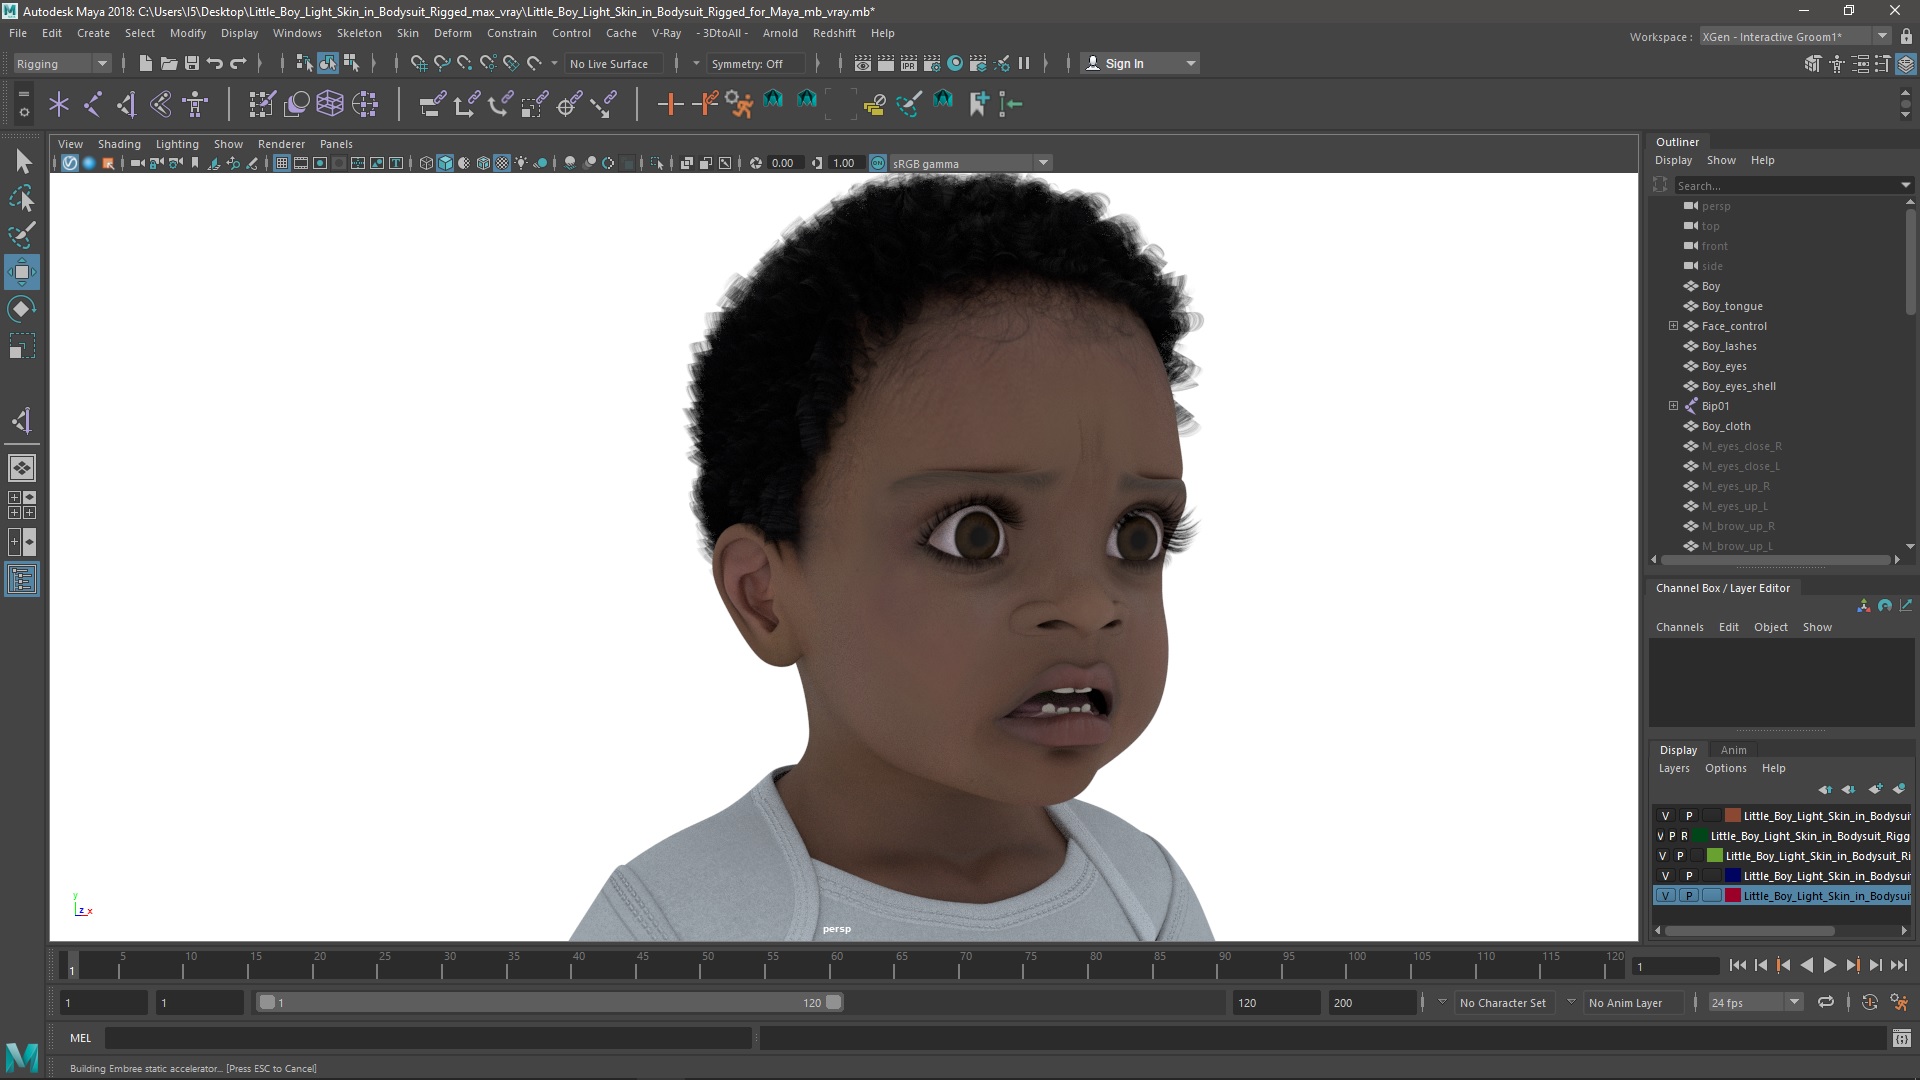Click play forwards button

[1829, 965]
